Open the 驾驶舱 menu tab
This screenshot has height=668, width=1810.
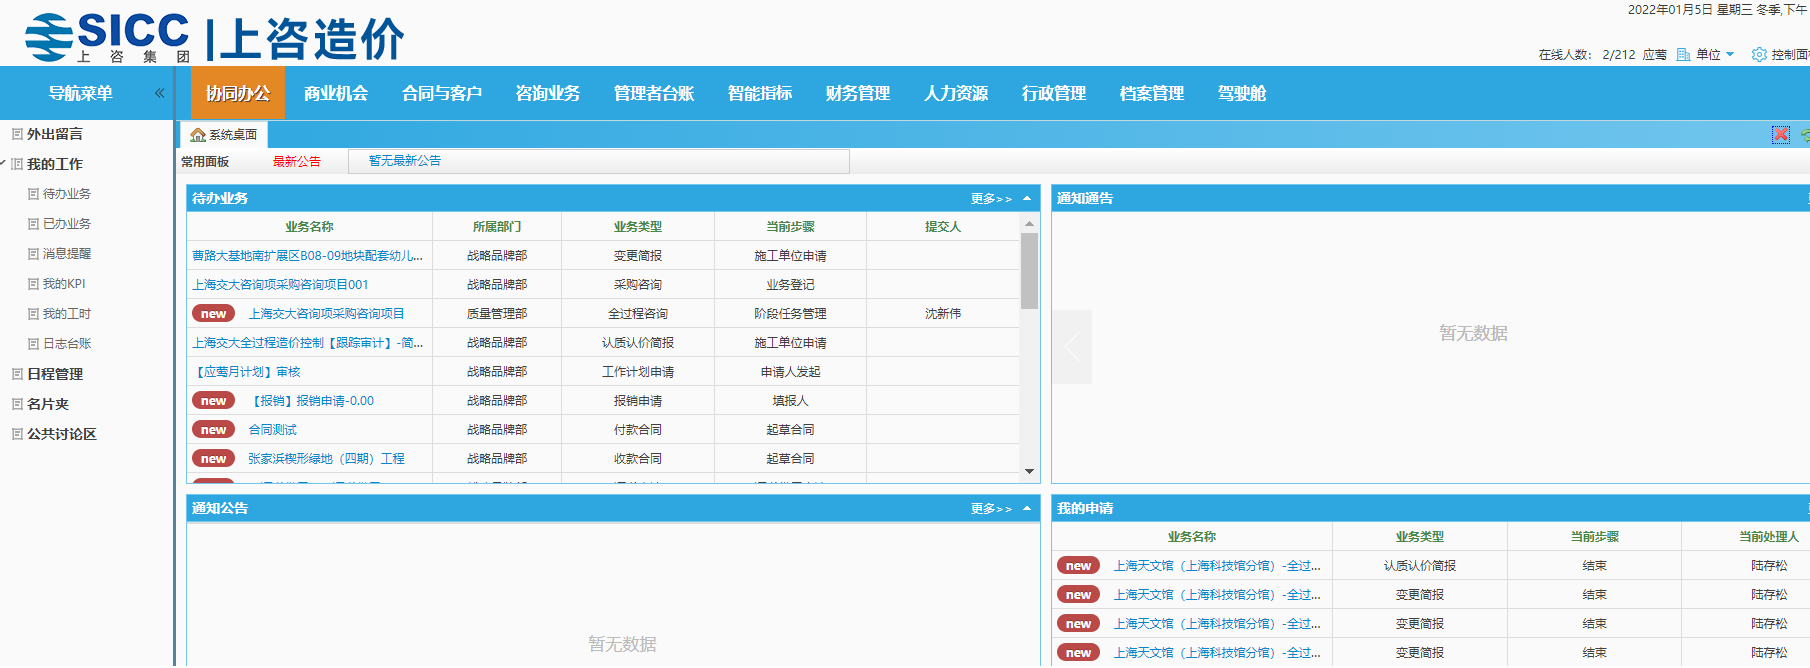pyautogui.click(x=1241, y=94)
